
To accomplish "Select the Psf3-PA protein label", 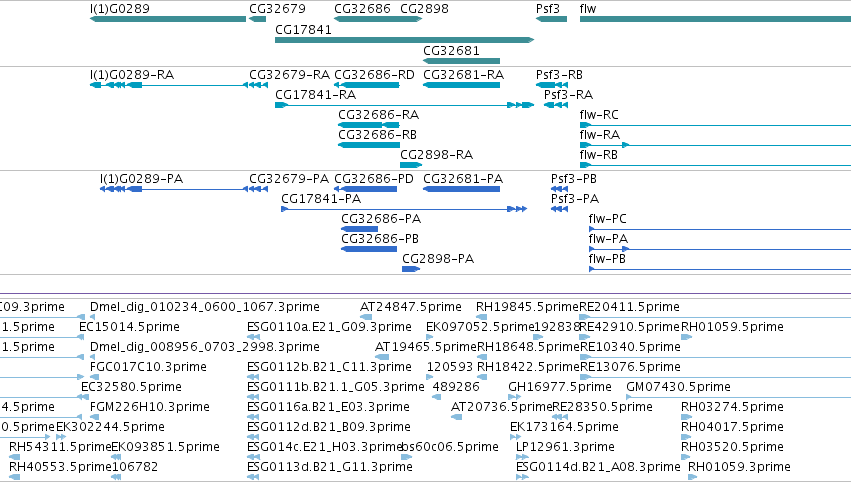I will click(575, 199).
